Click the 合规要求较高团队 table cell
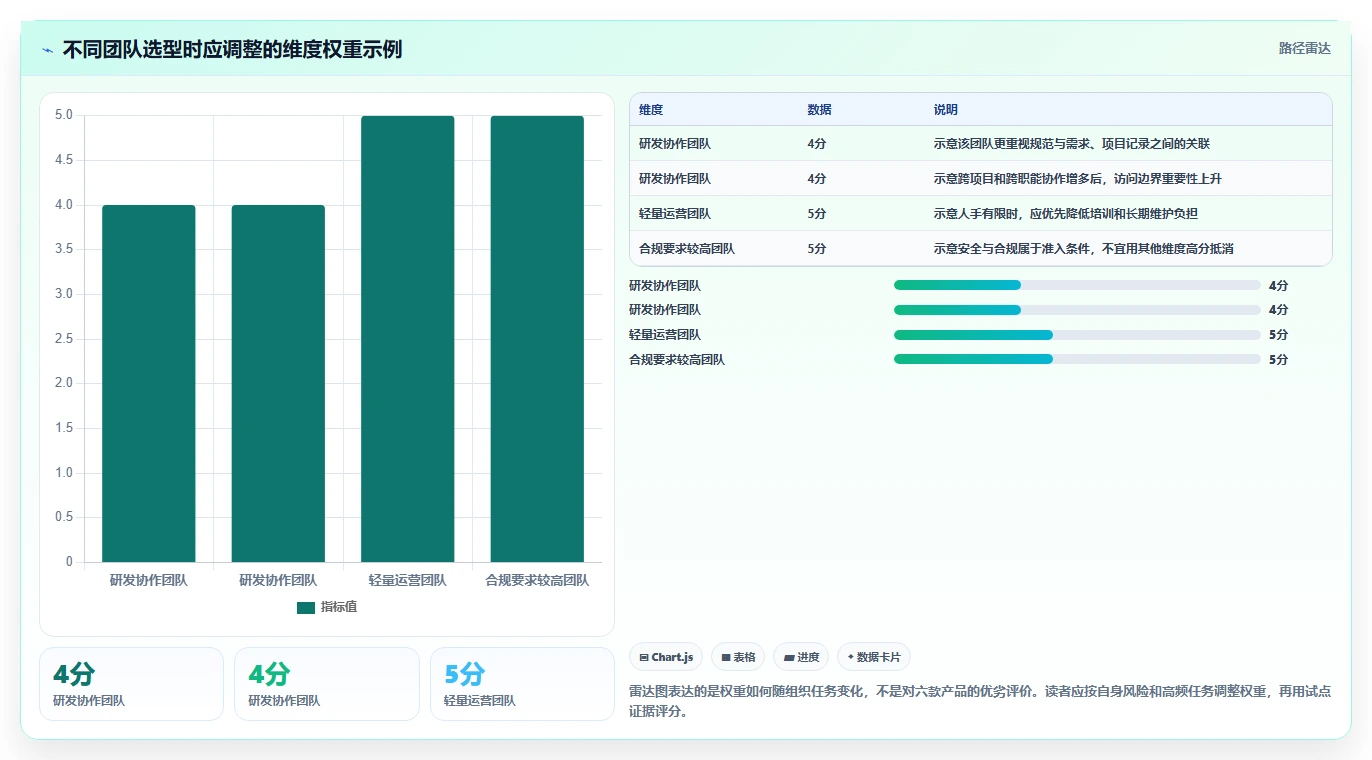 click(x=687, y=249)
